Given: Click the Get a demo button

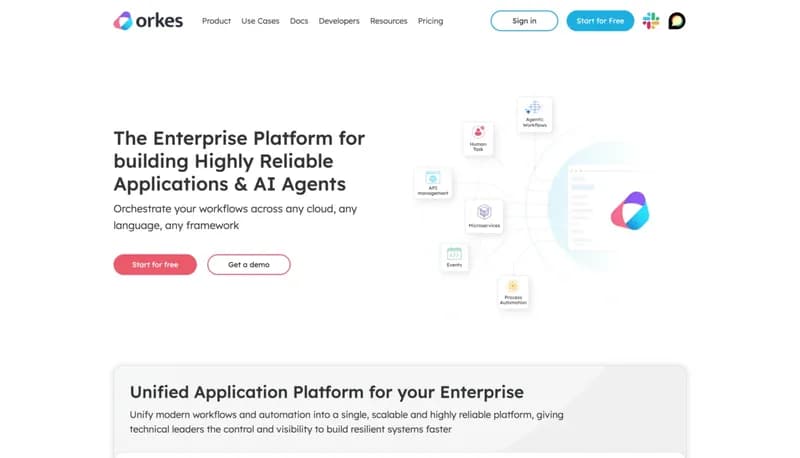Looking at the screenshot, I should 249,265.
